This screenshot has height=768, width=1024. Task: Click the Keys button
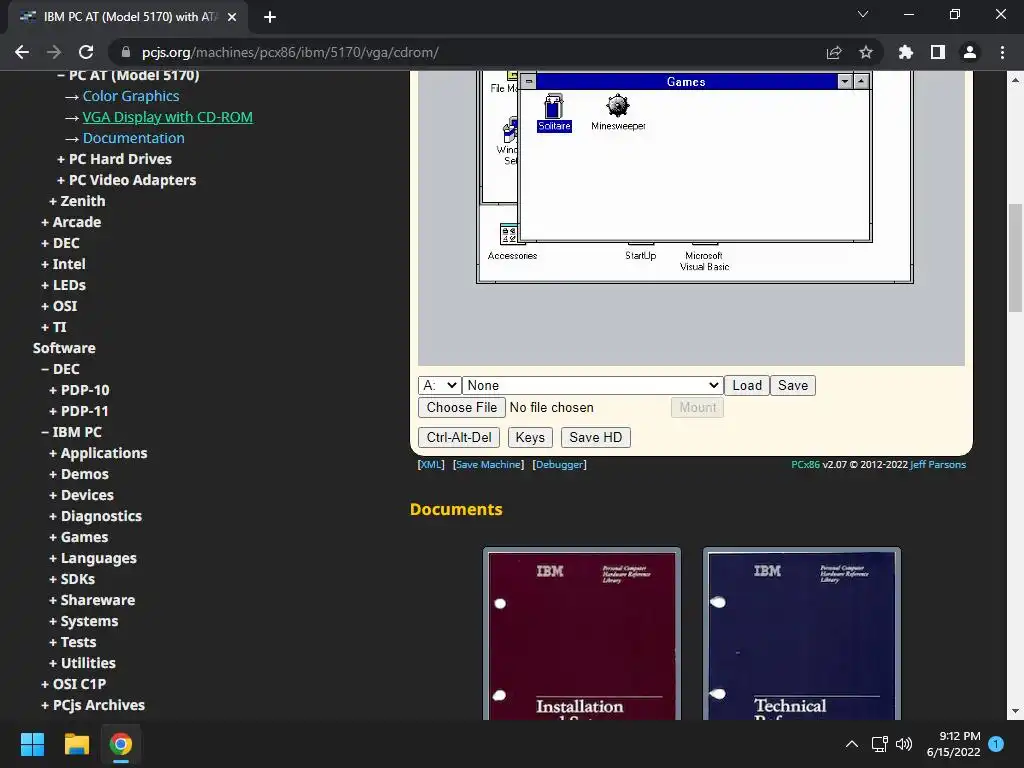530,438
